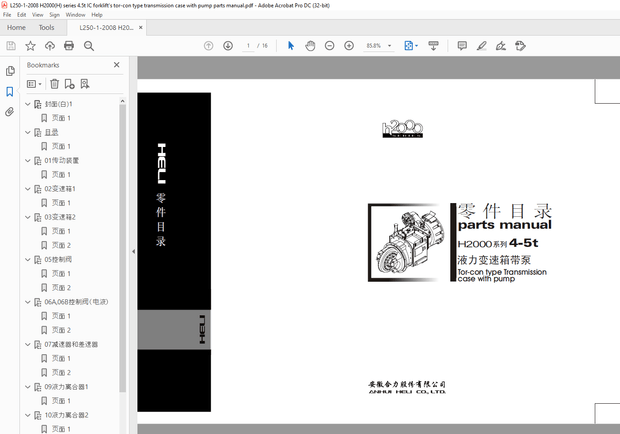Zoom out with minus icon
The height and width of the screenshot is (434, 620).
(329, 46)
